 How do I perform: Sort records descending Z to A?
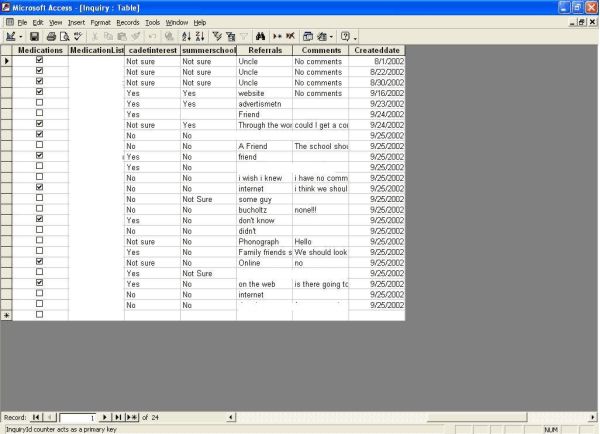[x=200, y=36]
